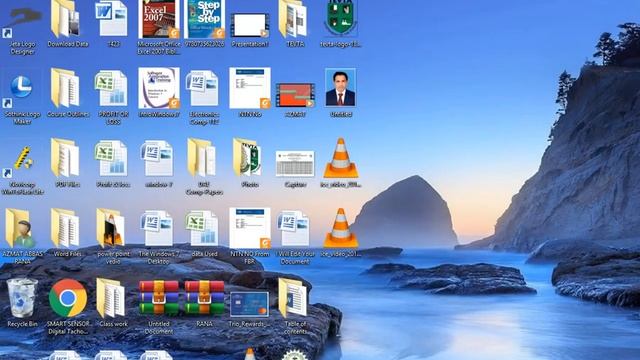Open the NTN No document
Image resolution: width=640 pixels, height=360 pixels.
click(250, 93)
